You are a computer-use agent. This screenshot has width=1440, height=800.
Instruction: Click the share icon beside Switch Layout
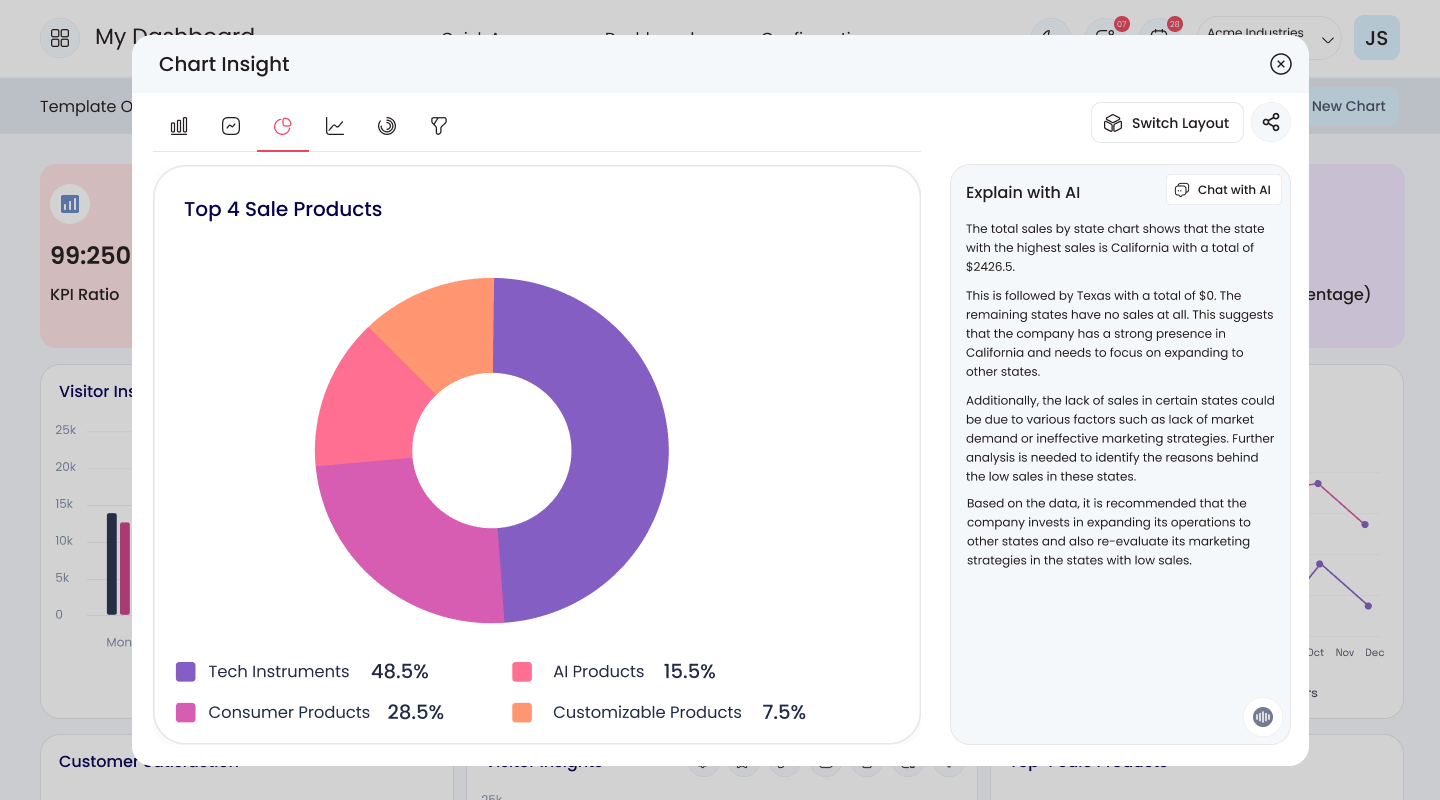1271,122
